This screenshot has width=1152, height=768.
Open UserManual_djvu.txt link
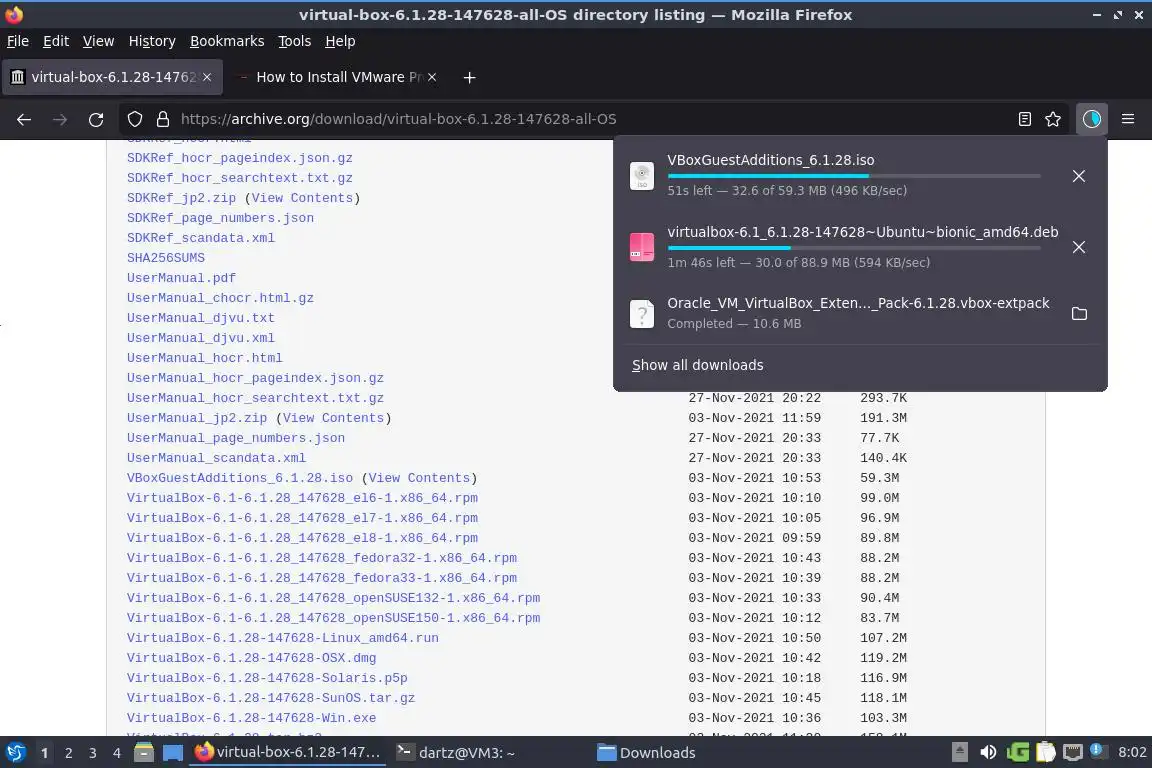pos(201,317)
